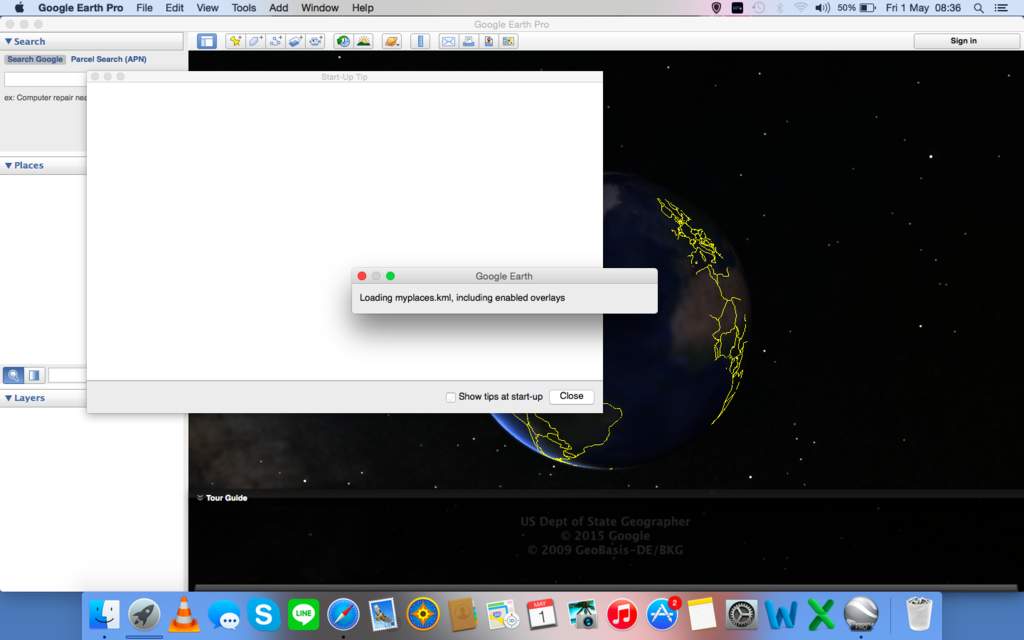Click the Add Polygon toolbar icon
This screenshot has height=640, width=1024.
click(x=255, y=41)
